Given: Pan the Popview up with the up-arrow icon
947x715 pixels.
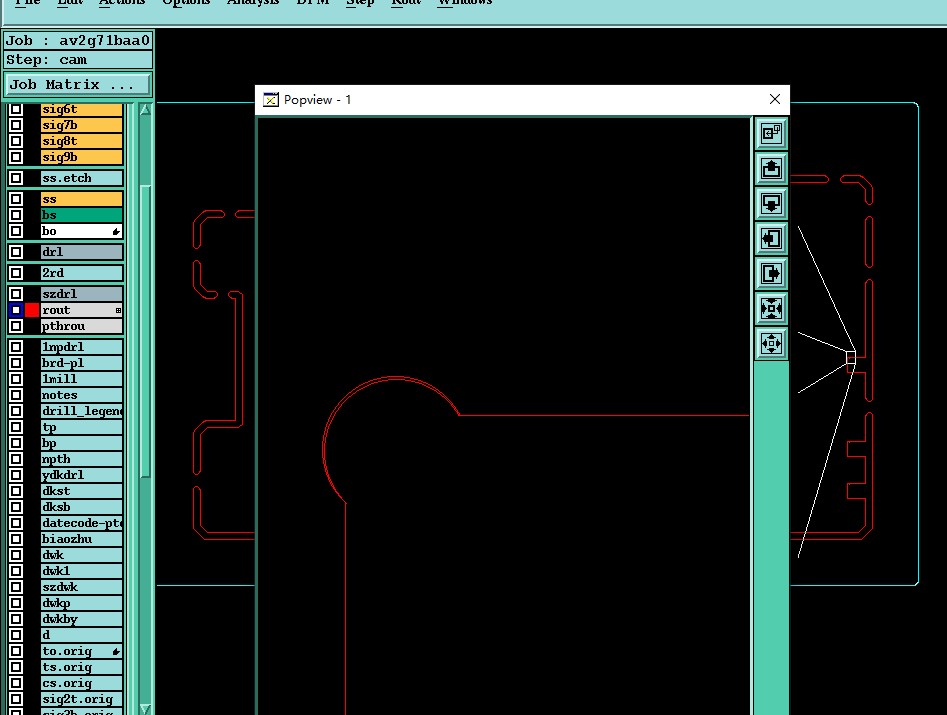Looking at the screenshot, I should [x=771, y=168].
